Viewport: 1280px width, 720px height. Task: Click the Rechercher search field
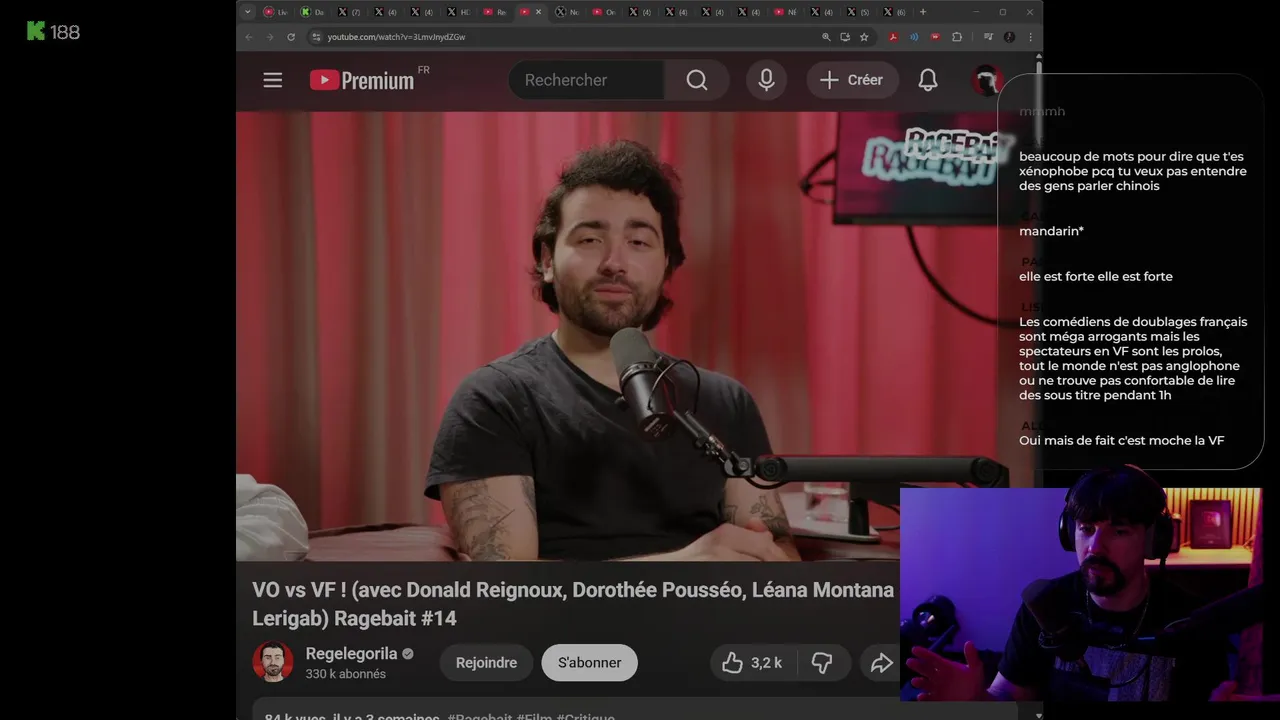coord(586,80)
